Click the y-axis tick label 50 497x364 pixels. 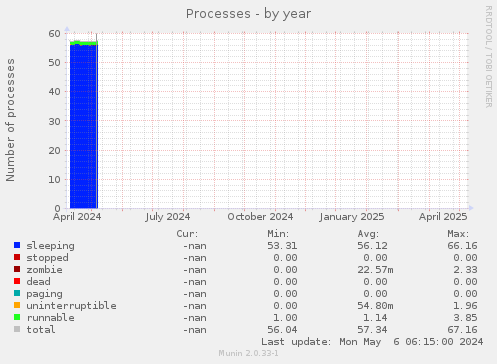coord(55,63)
